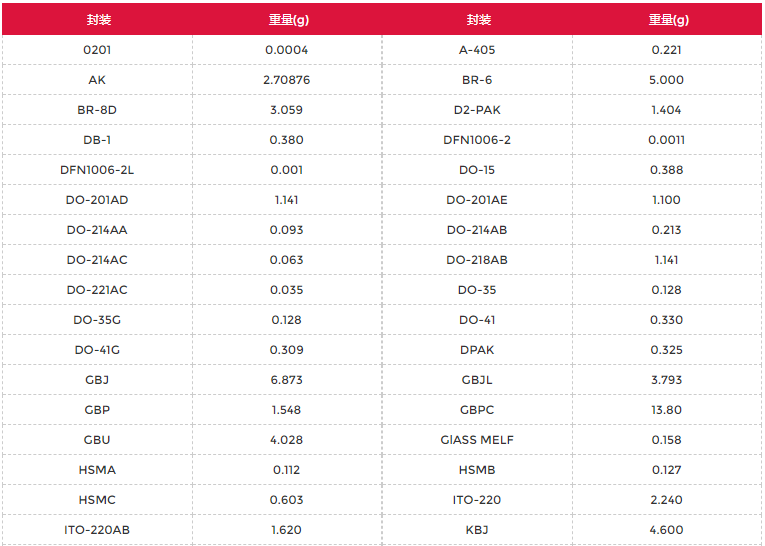Click the weight value 2.70876
Image resolution: width=765 pixels, height=546 pixels.
click(x=287, y=80)
